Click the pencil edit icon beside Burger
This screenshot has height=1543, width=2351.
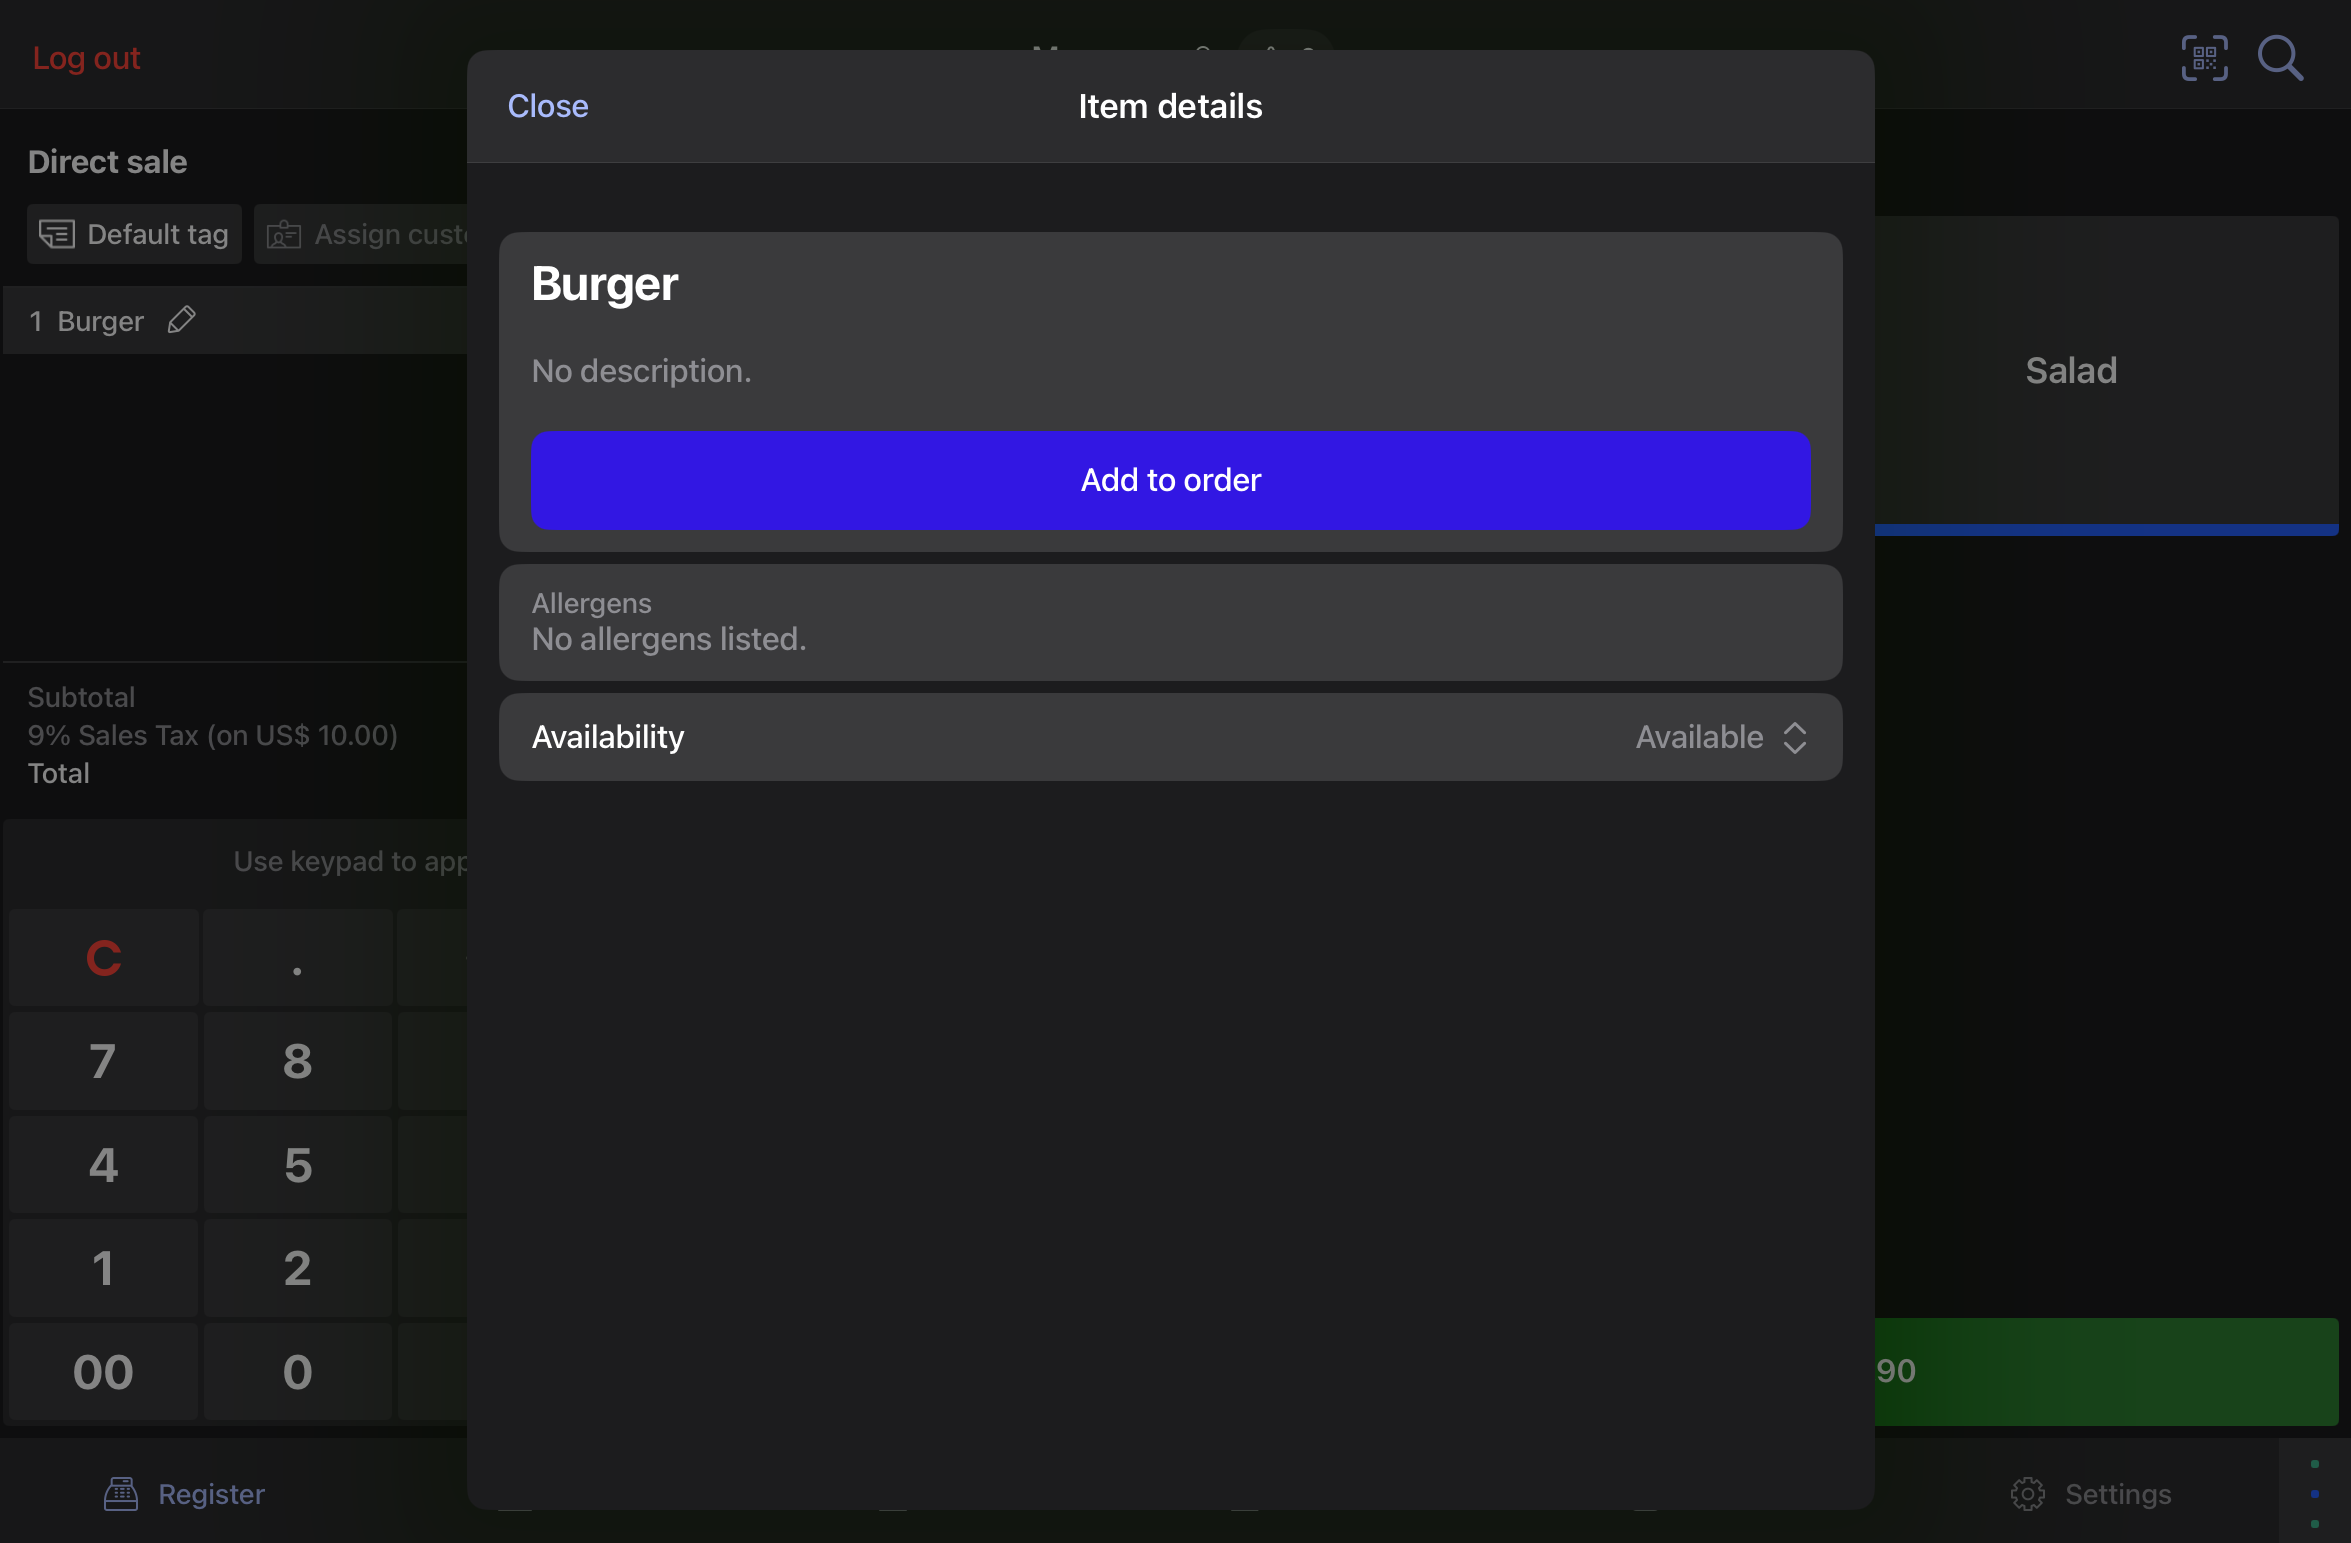(181, 320)
